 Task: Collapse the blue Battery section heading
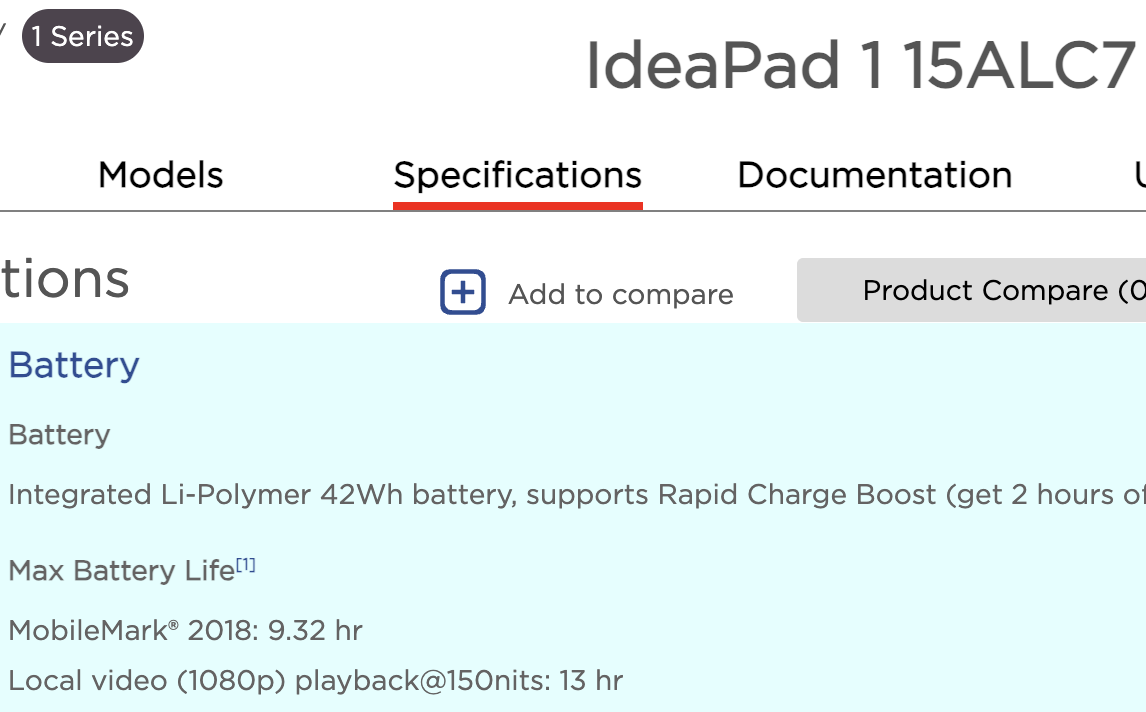click(74, 365)
